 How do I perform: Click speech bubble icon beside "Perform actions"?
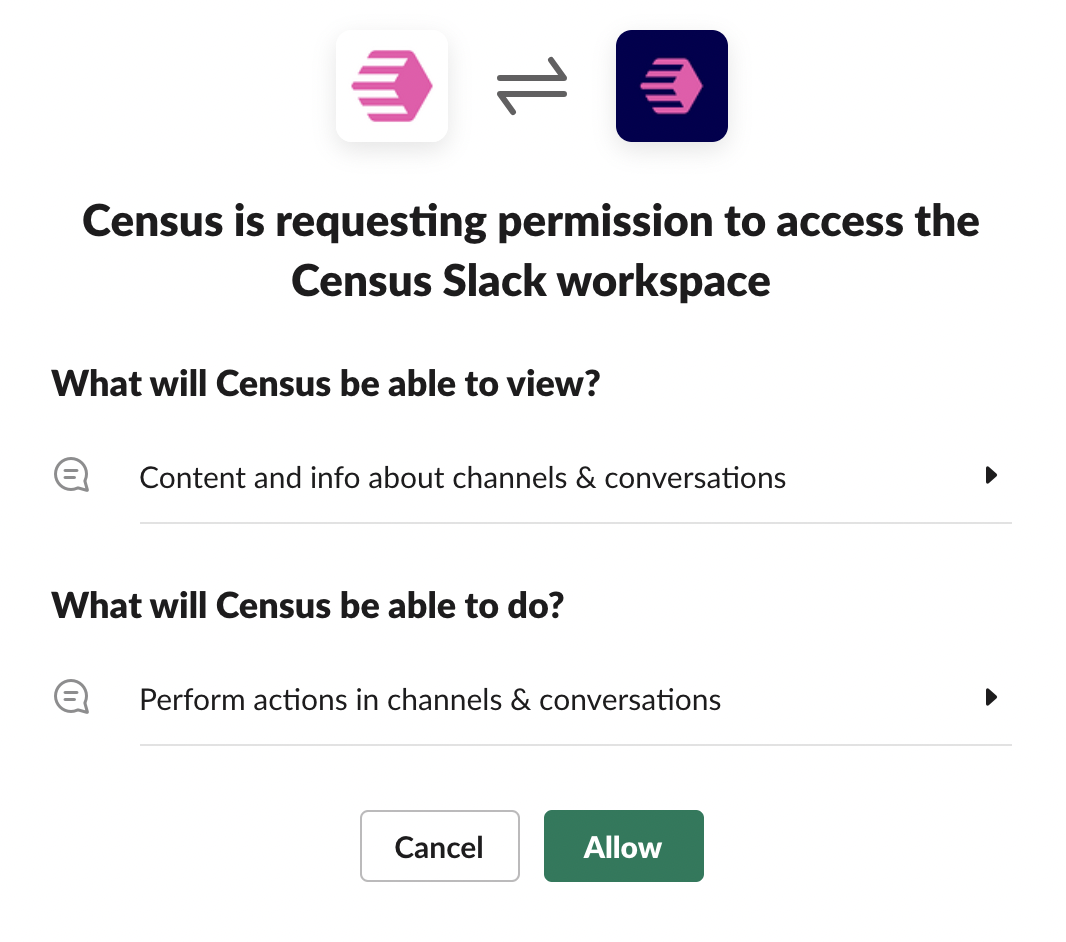tap(71, 698)
